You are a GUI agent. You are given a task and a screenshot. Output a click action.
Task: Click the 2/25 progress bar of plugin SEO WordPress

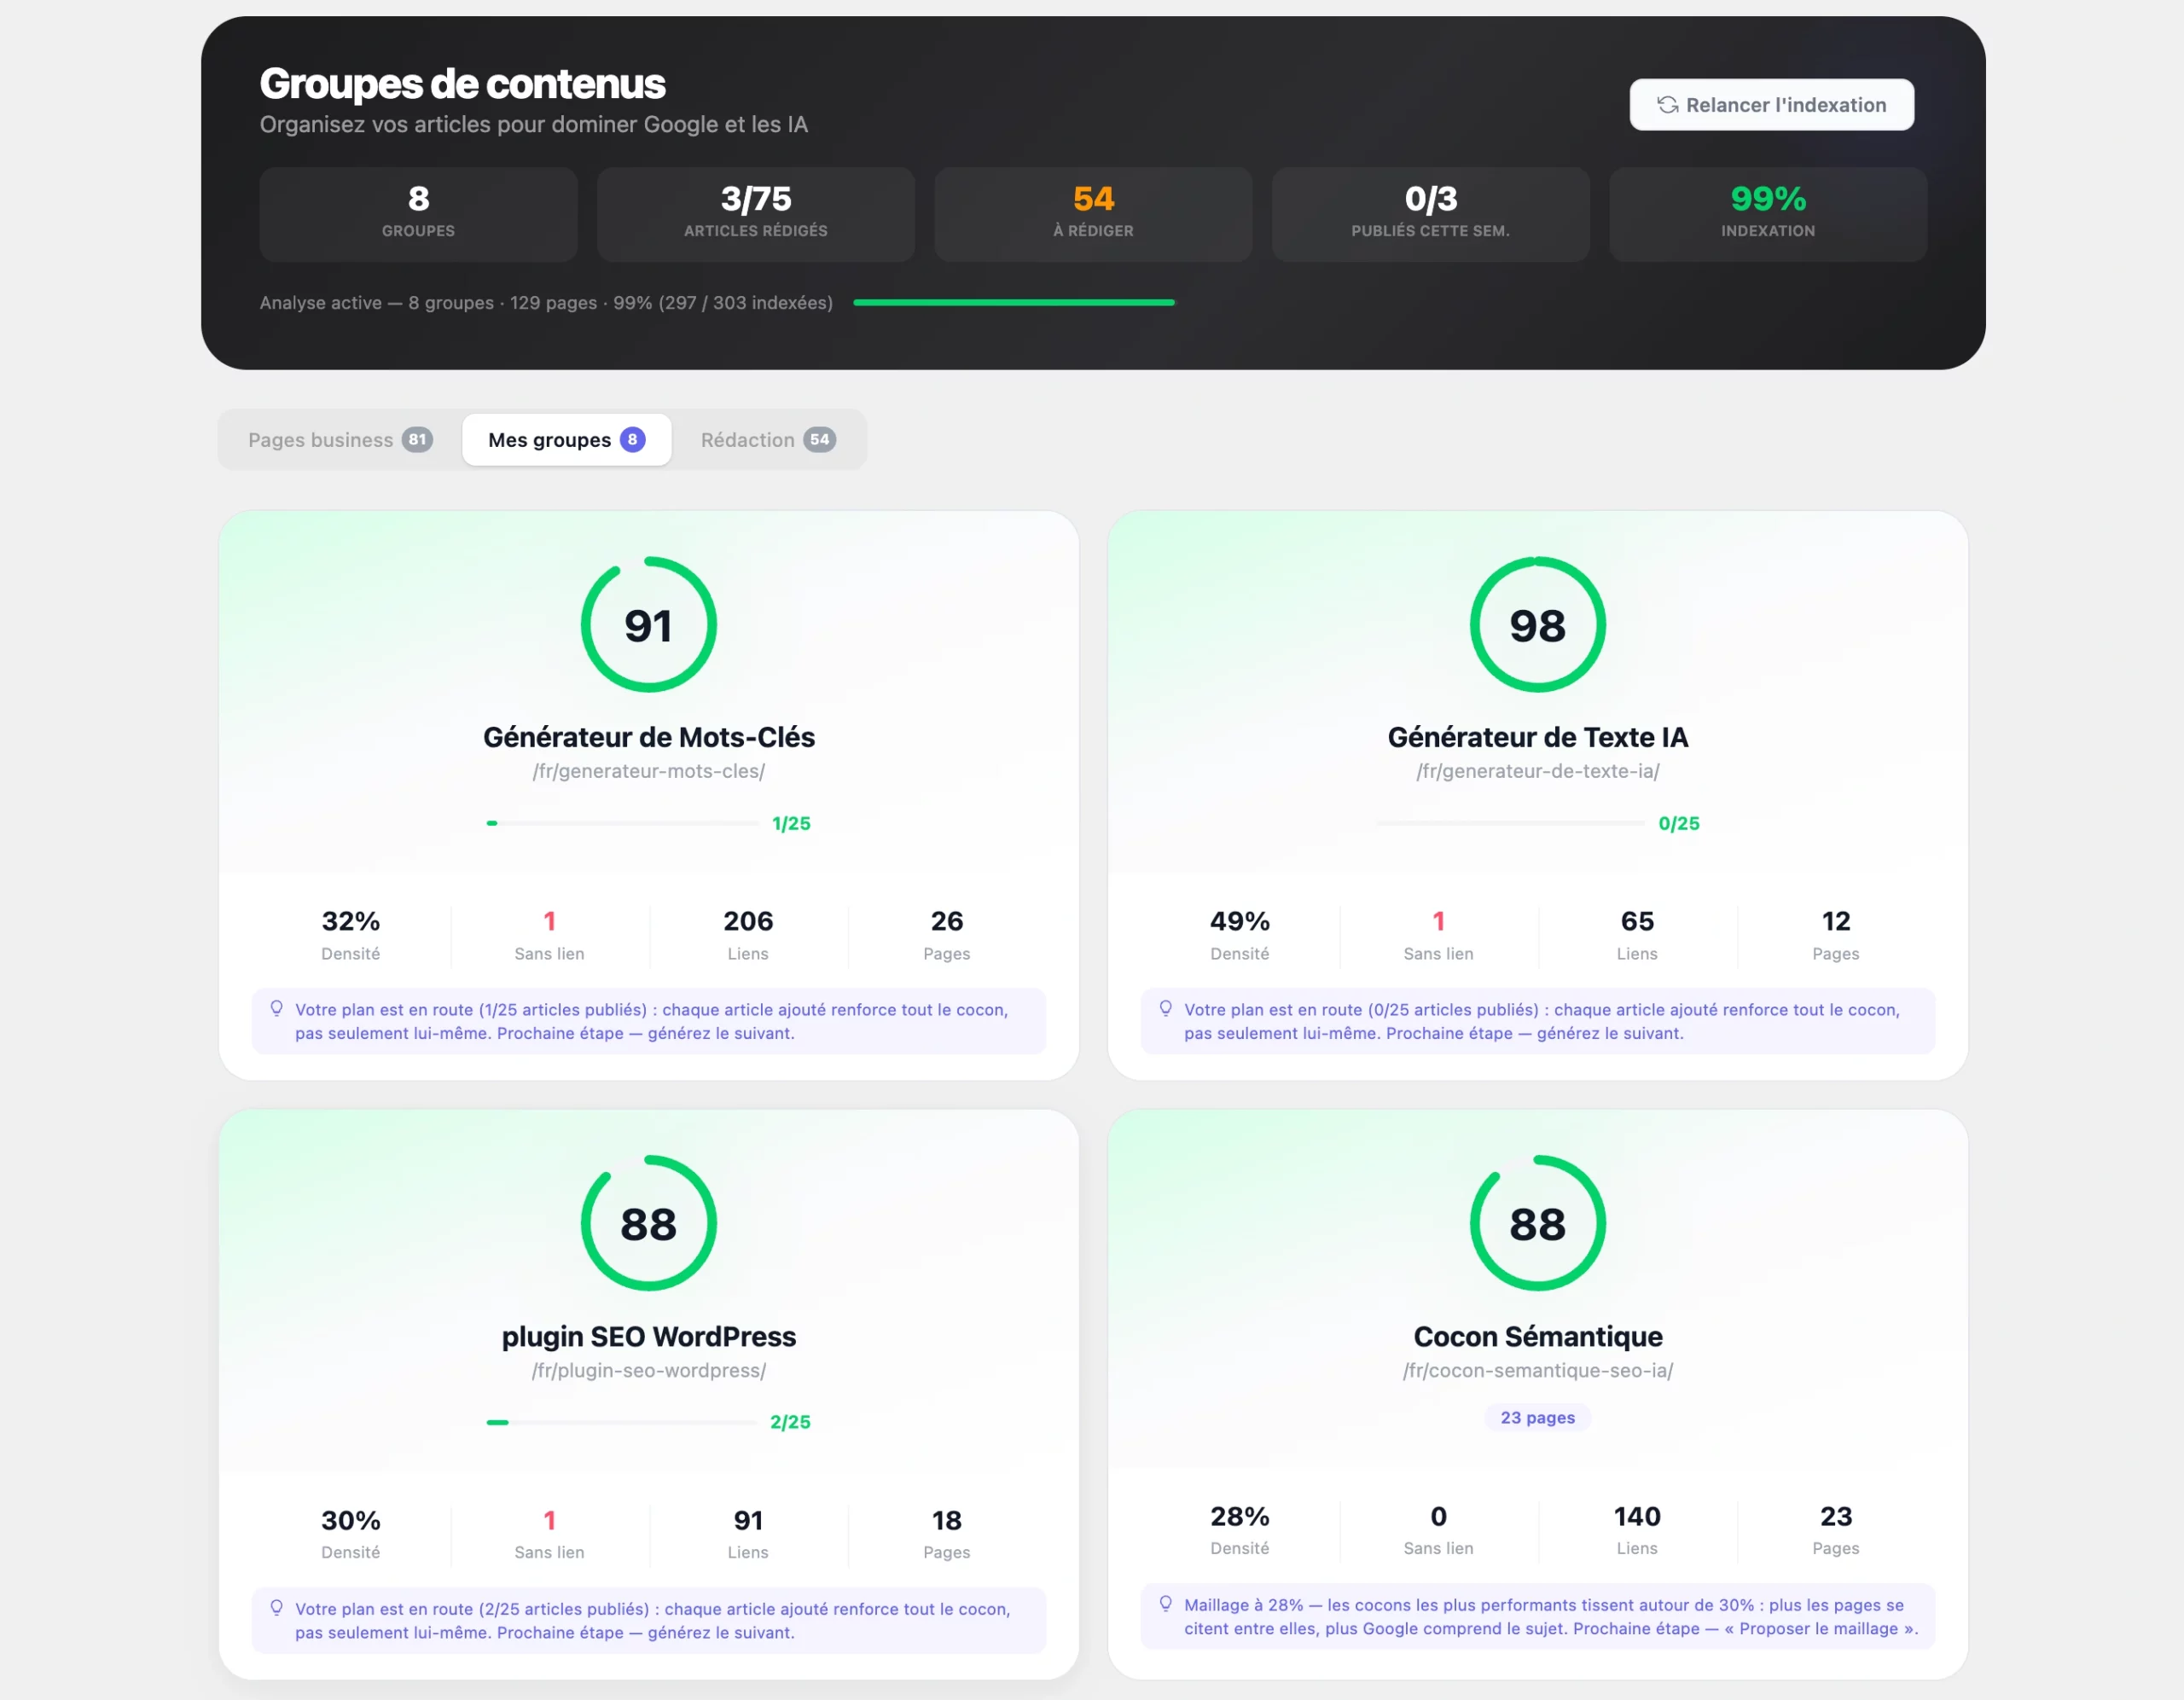pyautogui.click(x=621, y=1422)
